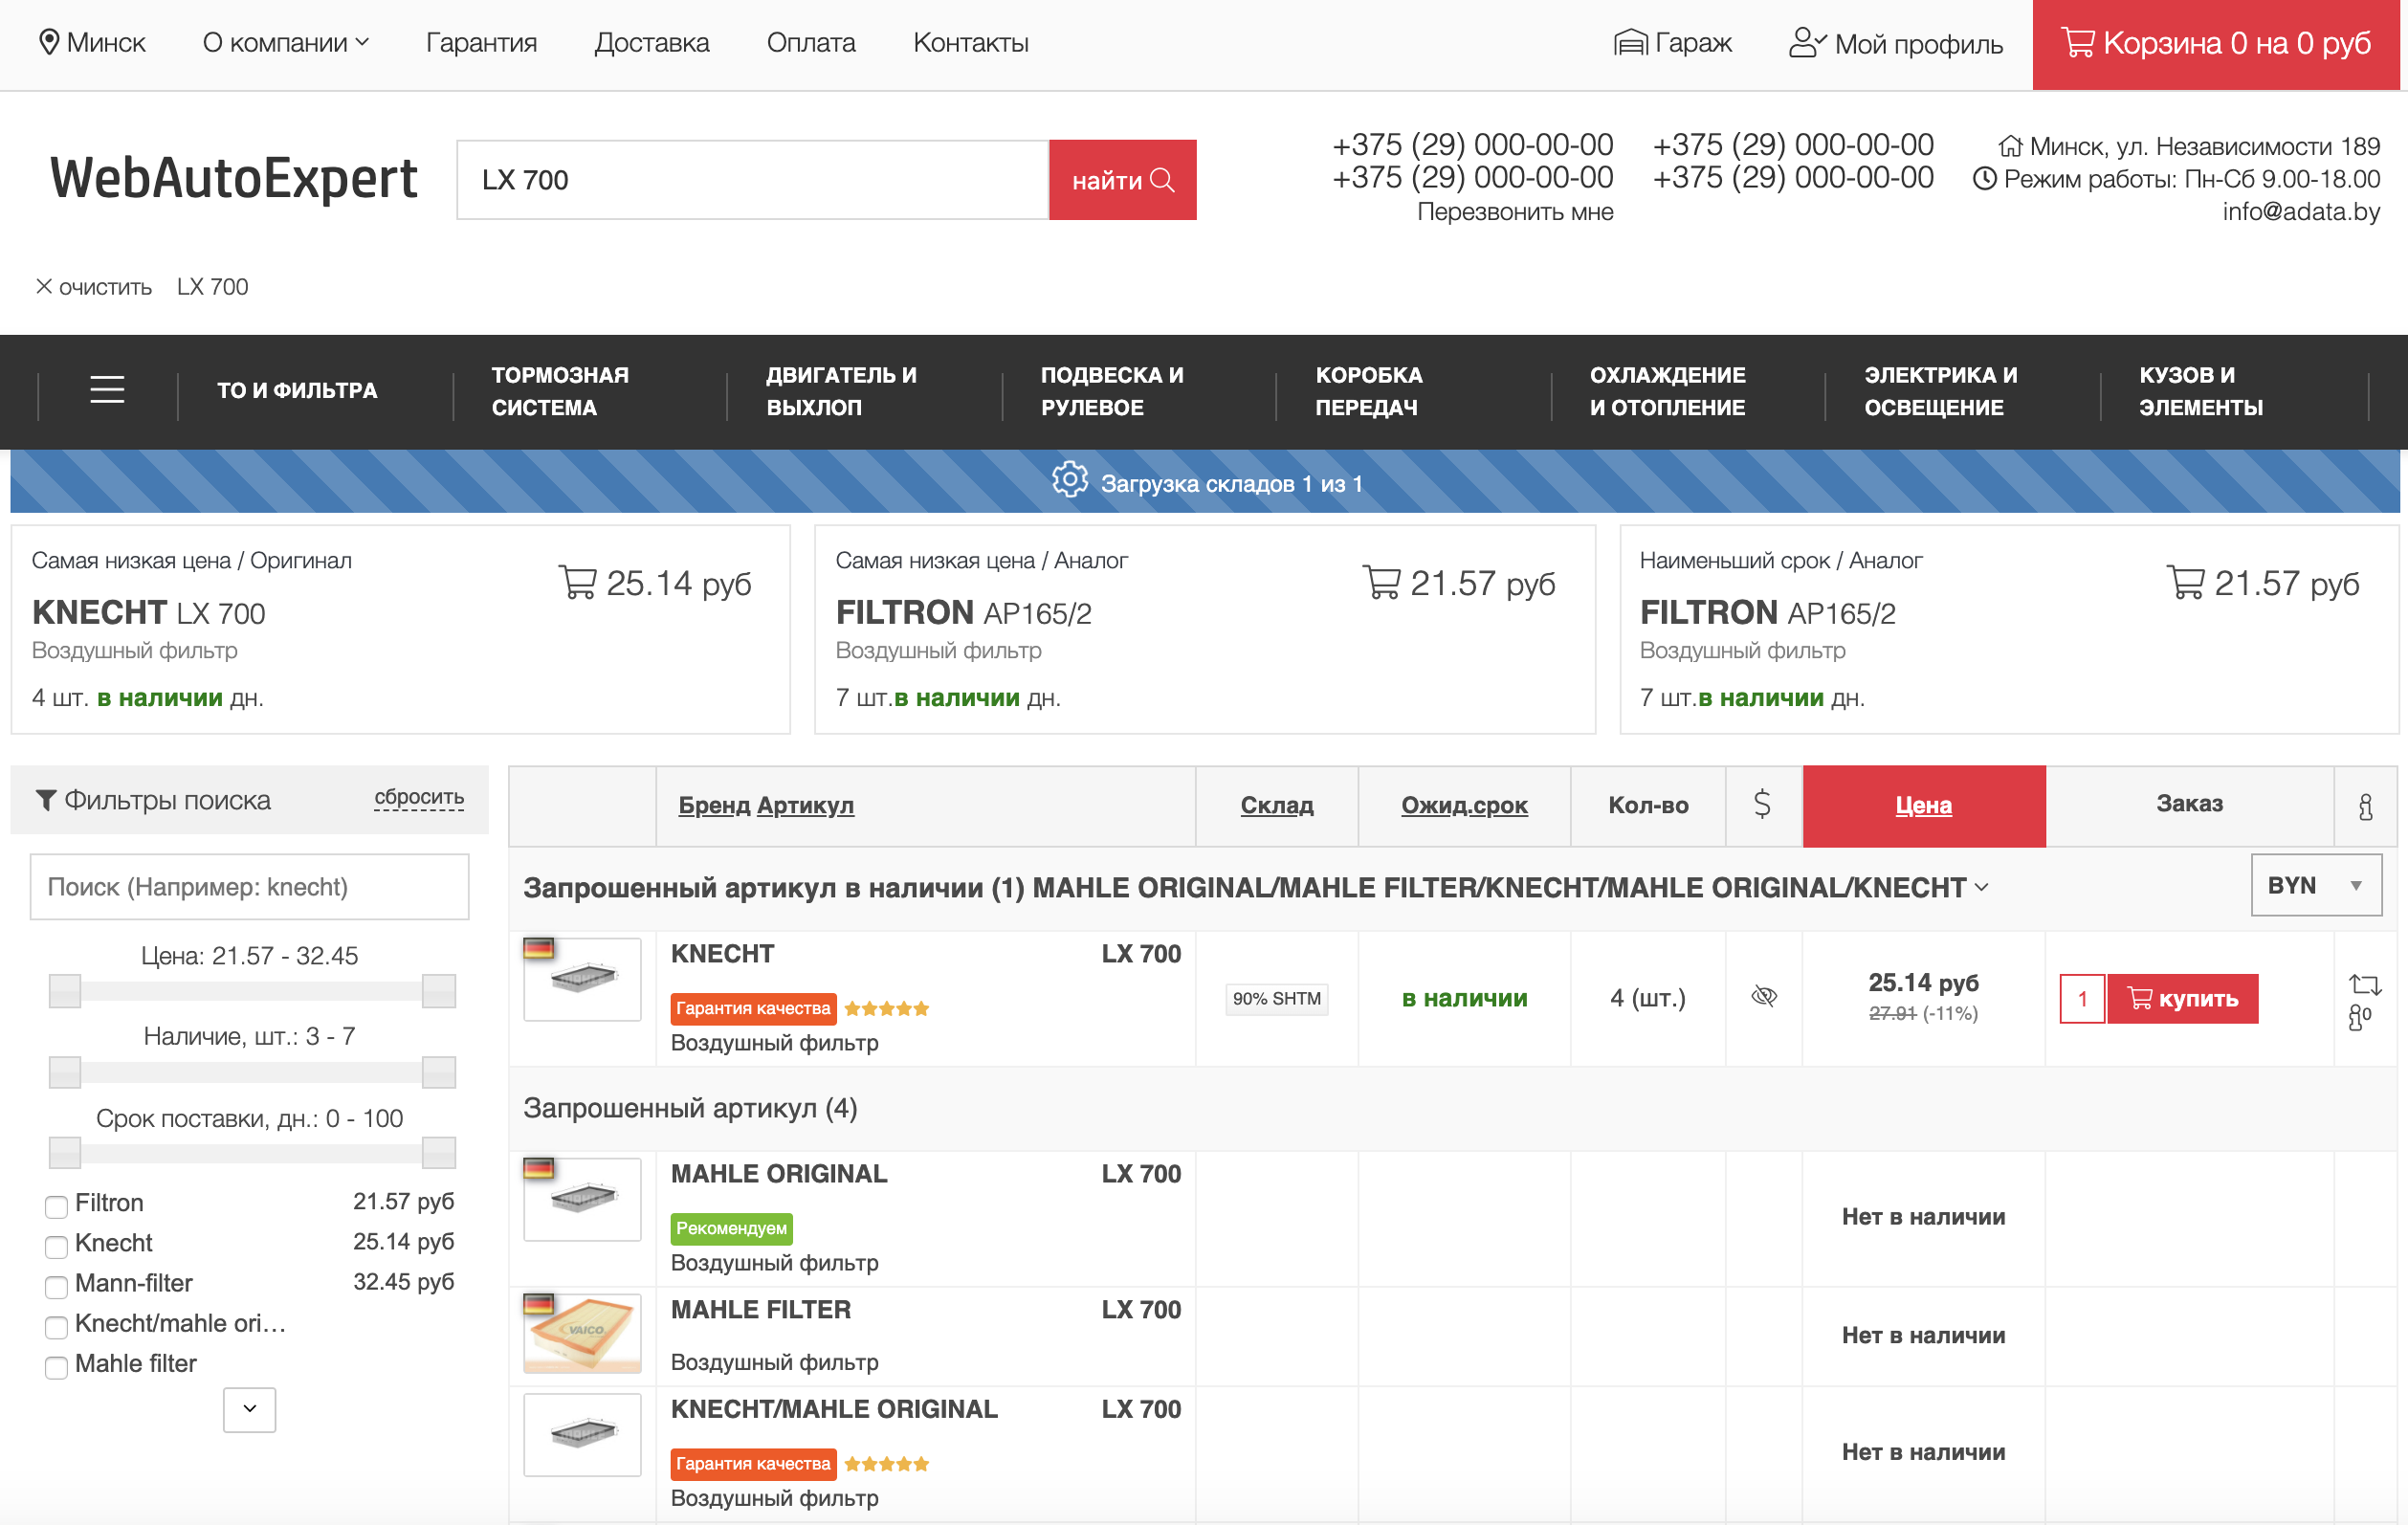Expand the О компании menu
Viewport: 2408px width, 1525px height.
286,43
